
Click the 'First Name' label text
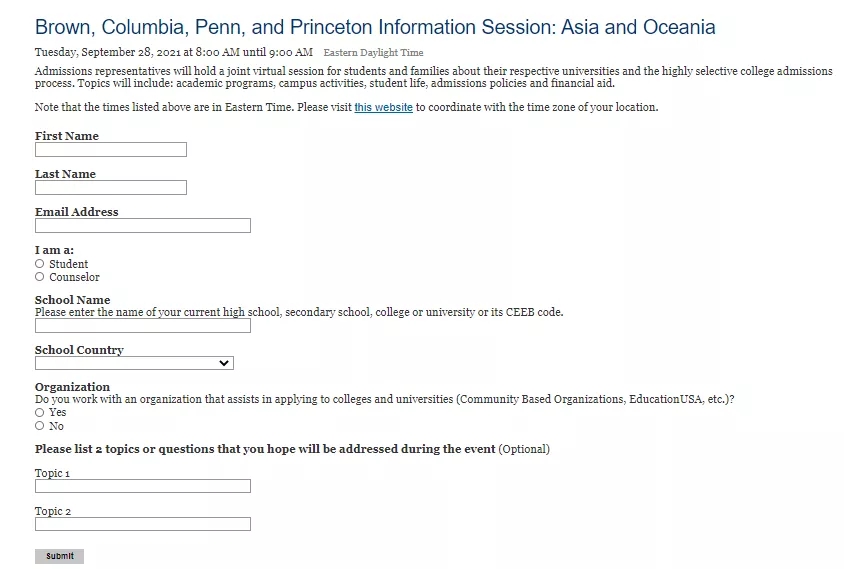click(x=67, y=136)
